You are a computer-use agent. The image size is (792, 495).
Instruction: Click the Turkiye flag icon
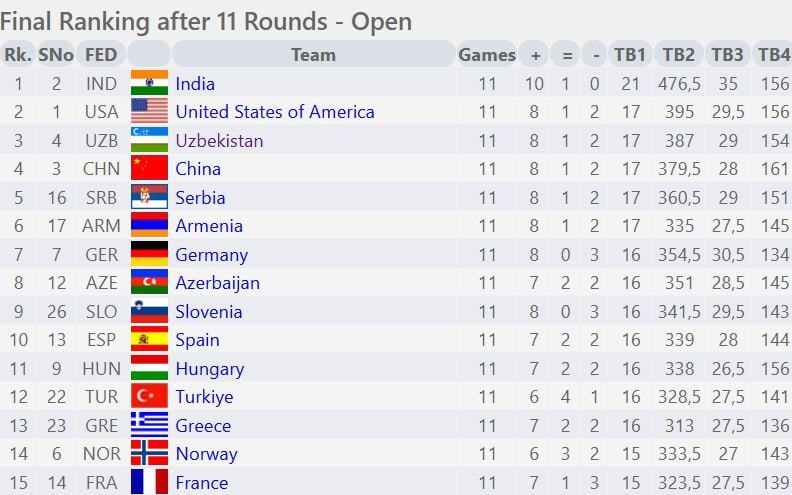[x=149, y=397]
